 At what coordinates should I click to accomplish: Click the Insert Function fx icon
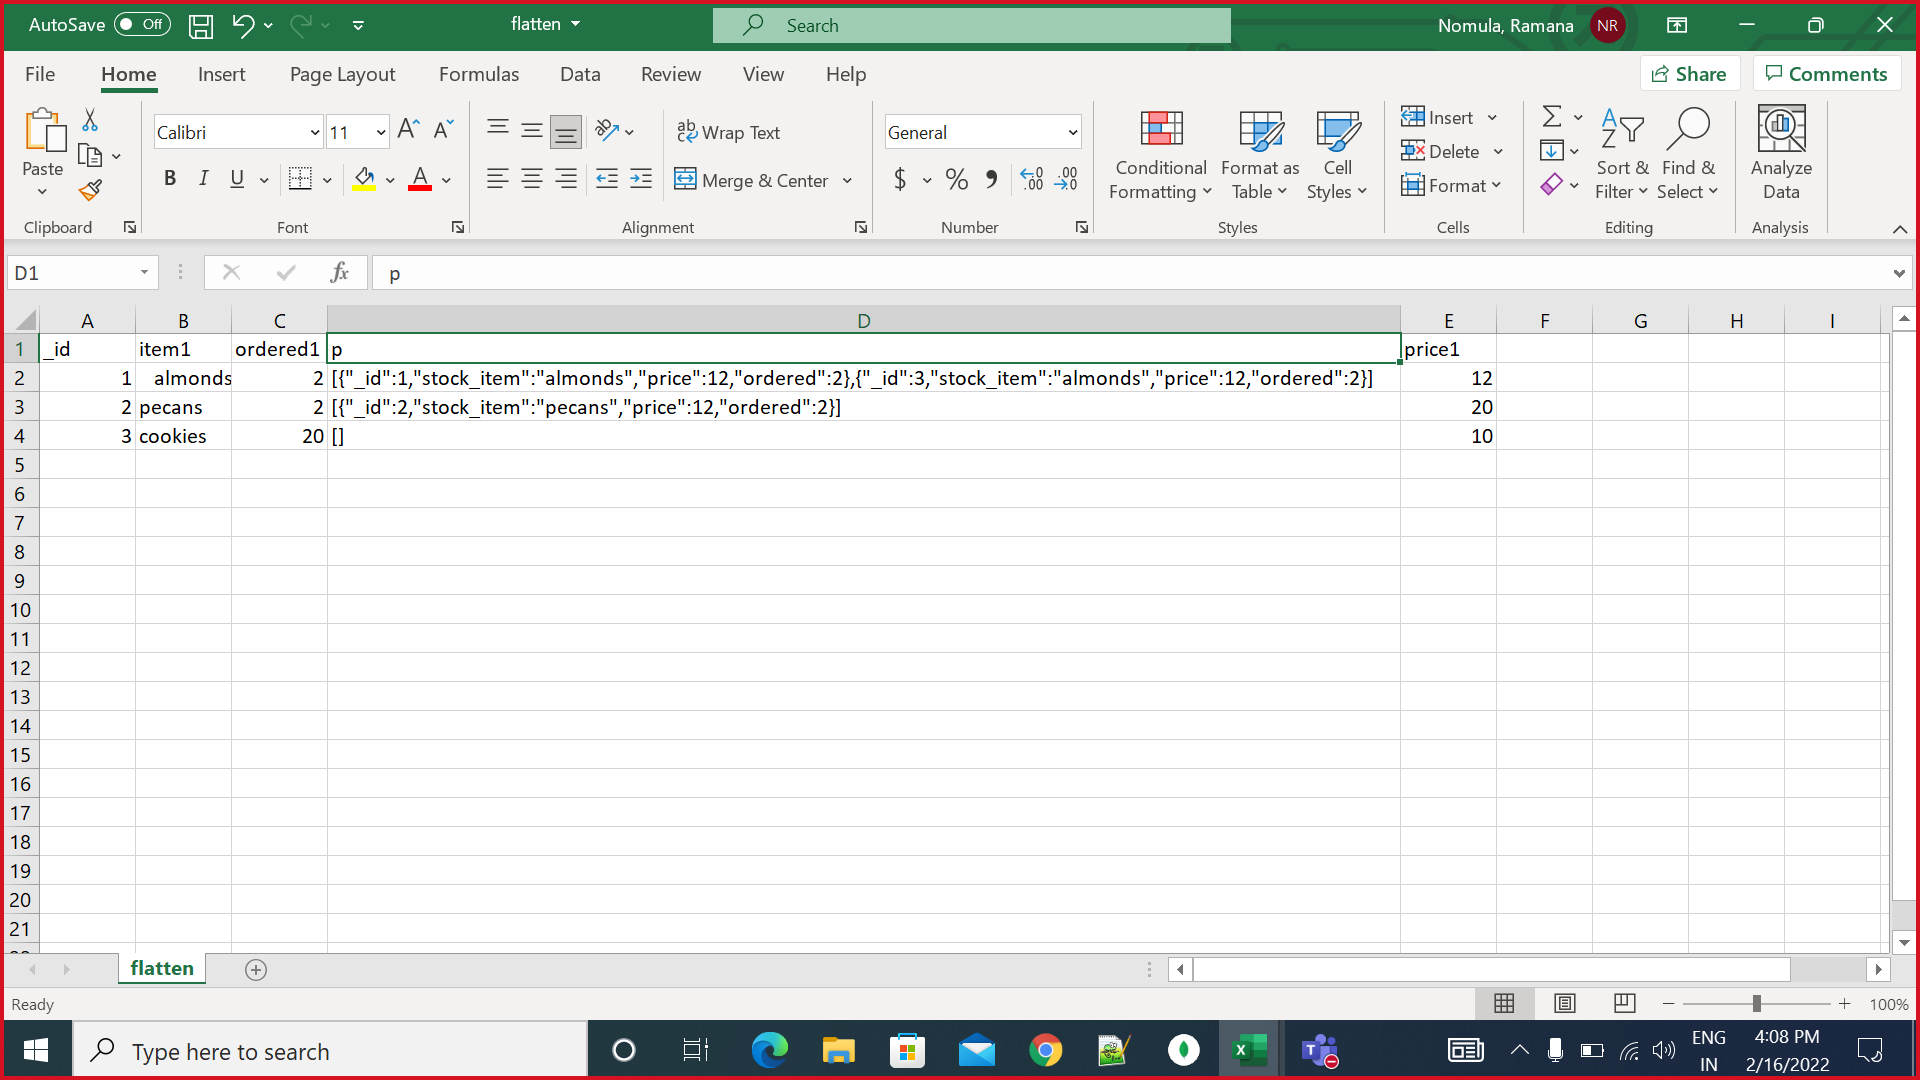[339, 273]
